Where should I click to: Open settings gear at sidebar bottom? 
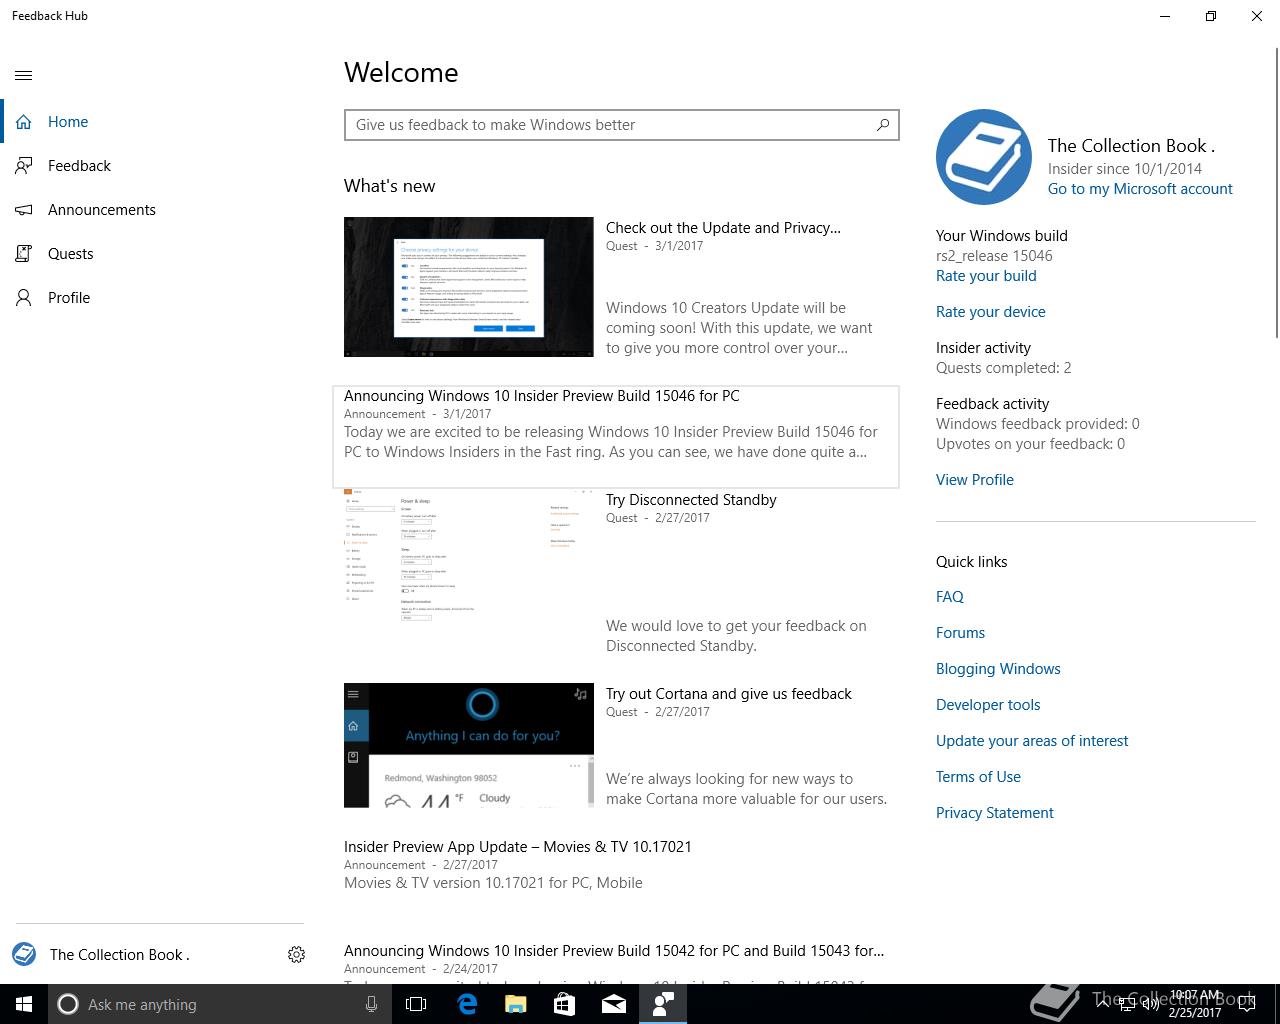[x=296, y=955]
